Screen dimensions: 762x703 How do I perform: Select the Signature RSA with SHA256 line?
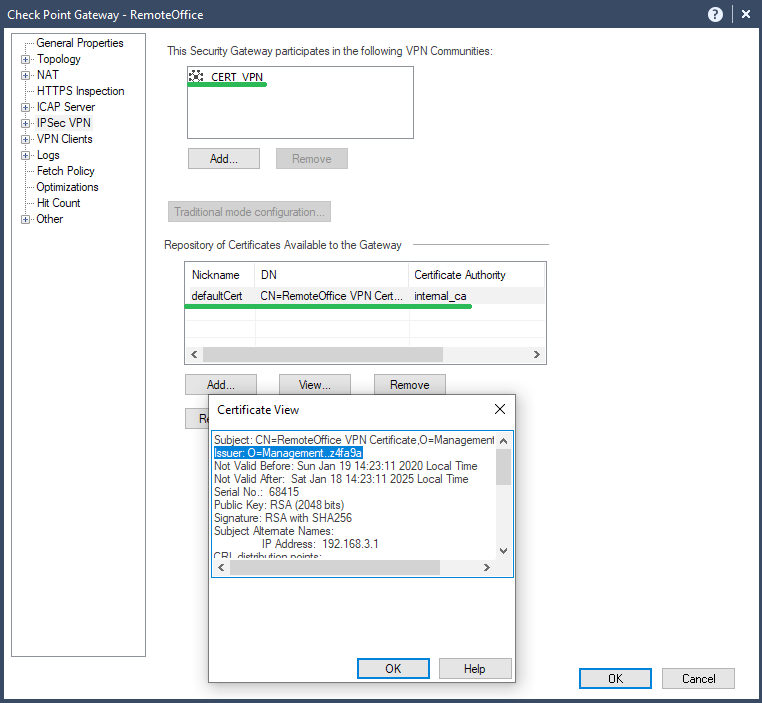pos(283,518)
